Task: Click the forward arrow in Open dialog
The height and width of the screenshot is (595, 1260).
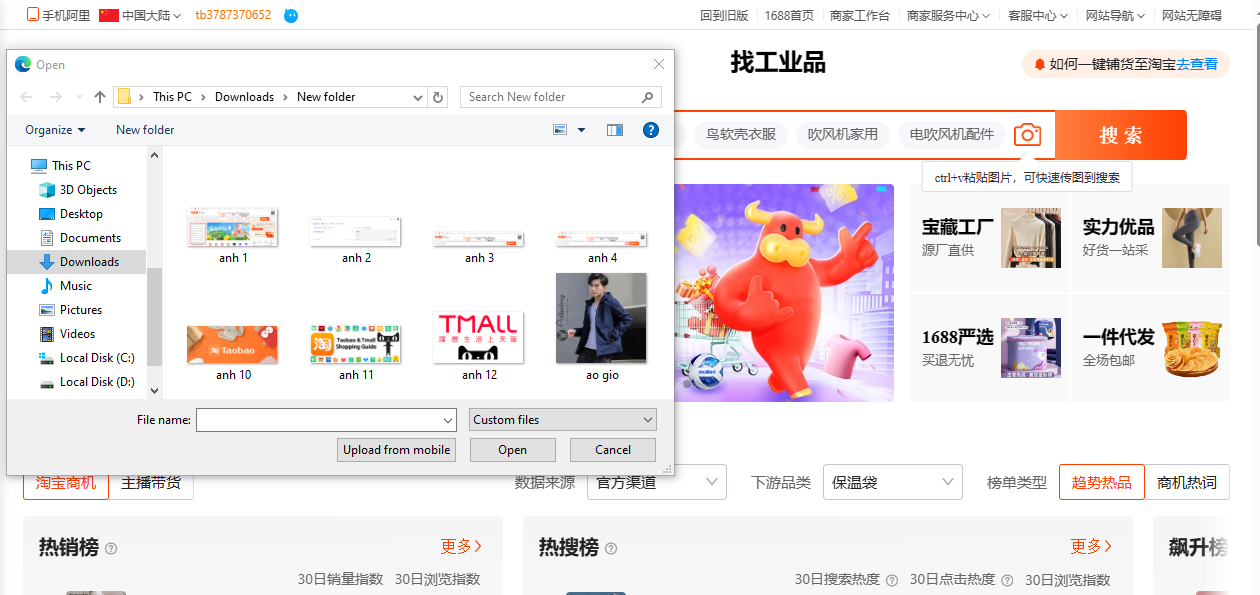Action: click(x=56, y=97)
